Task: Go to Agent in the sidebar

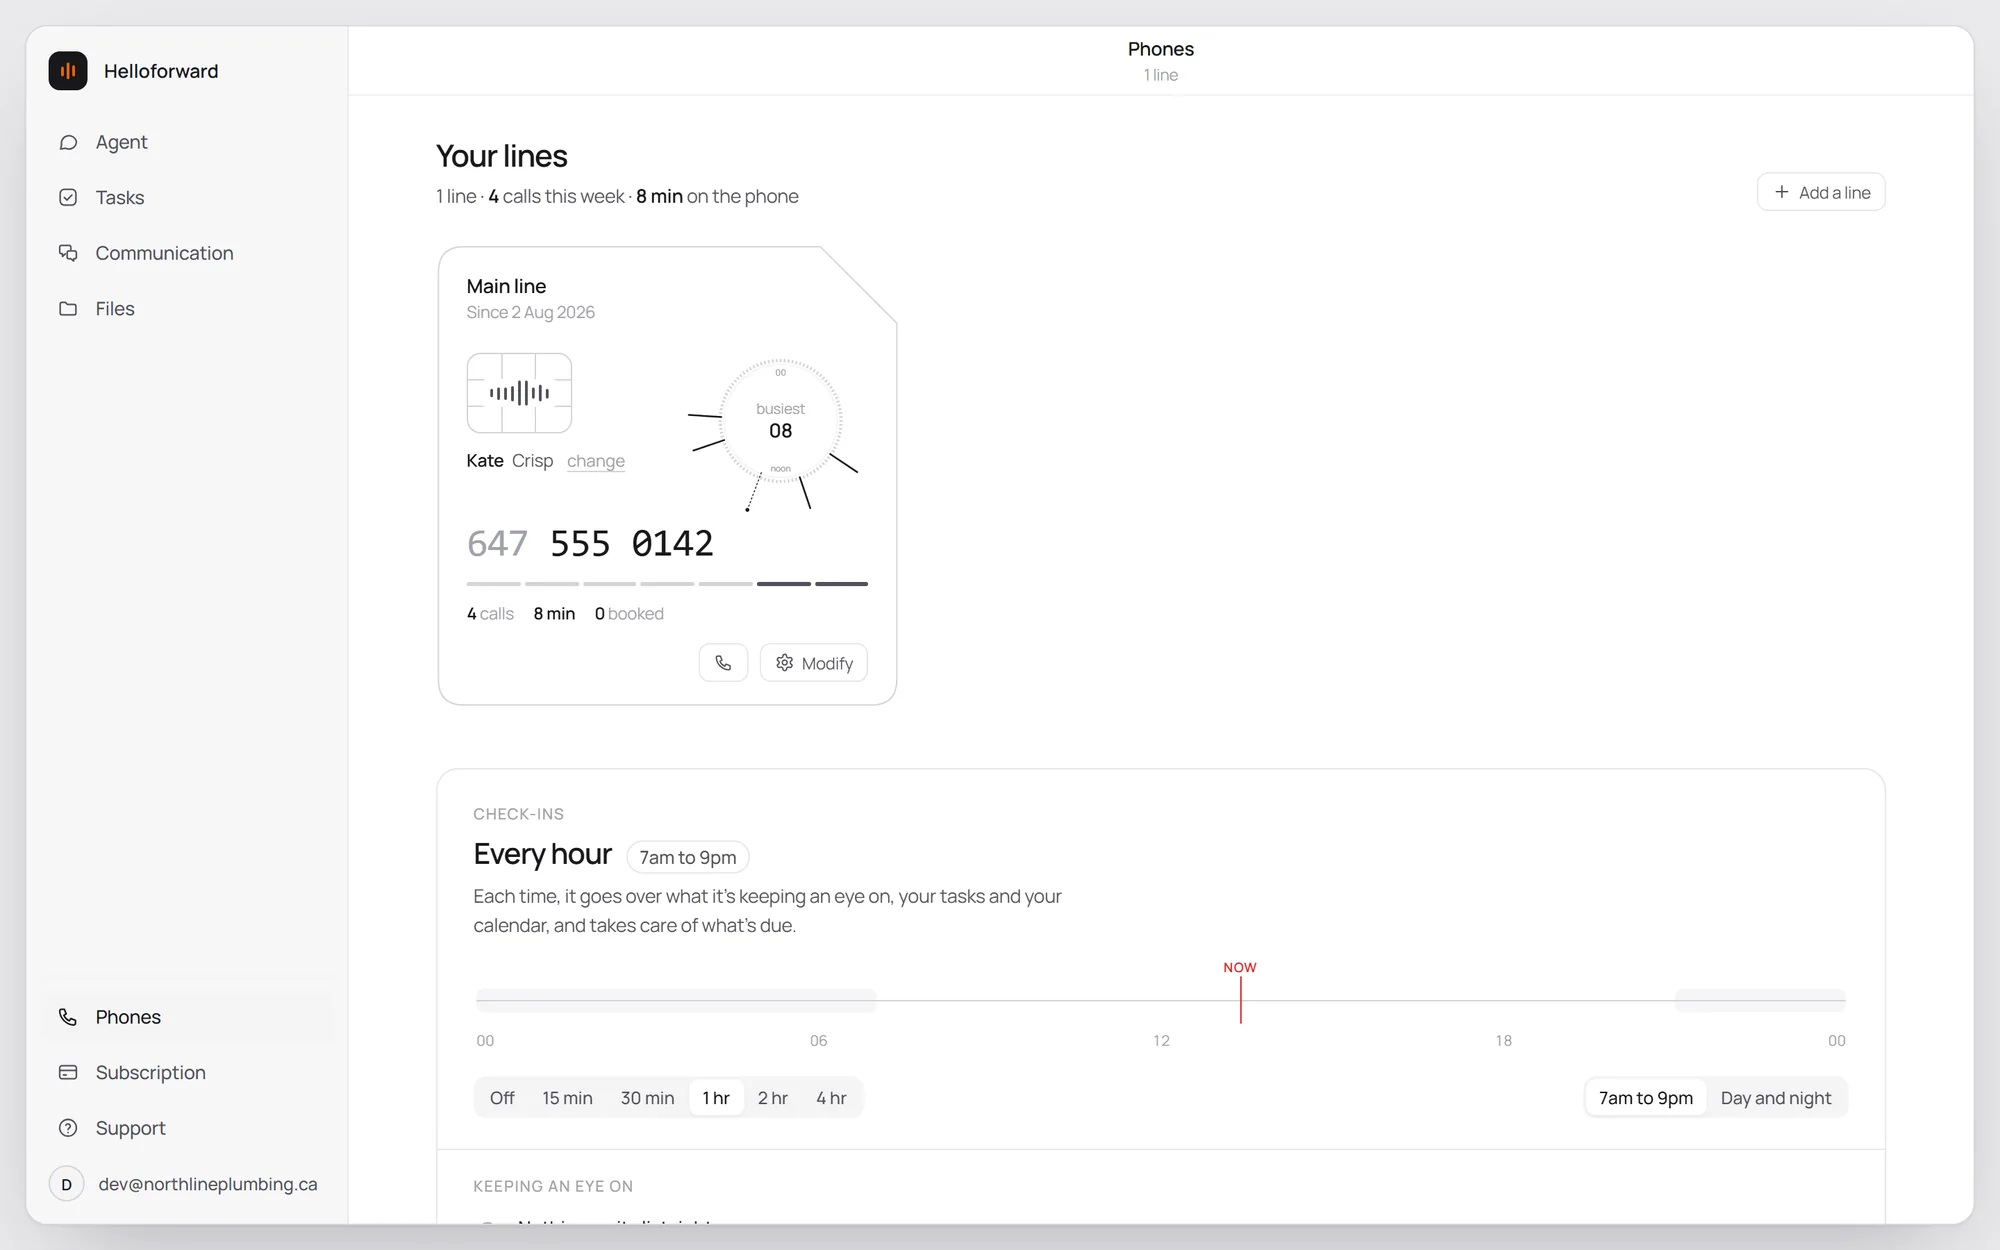Action: (190, 142)
